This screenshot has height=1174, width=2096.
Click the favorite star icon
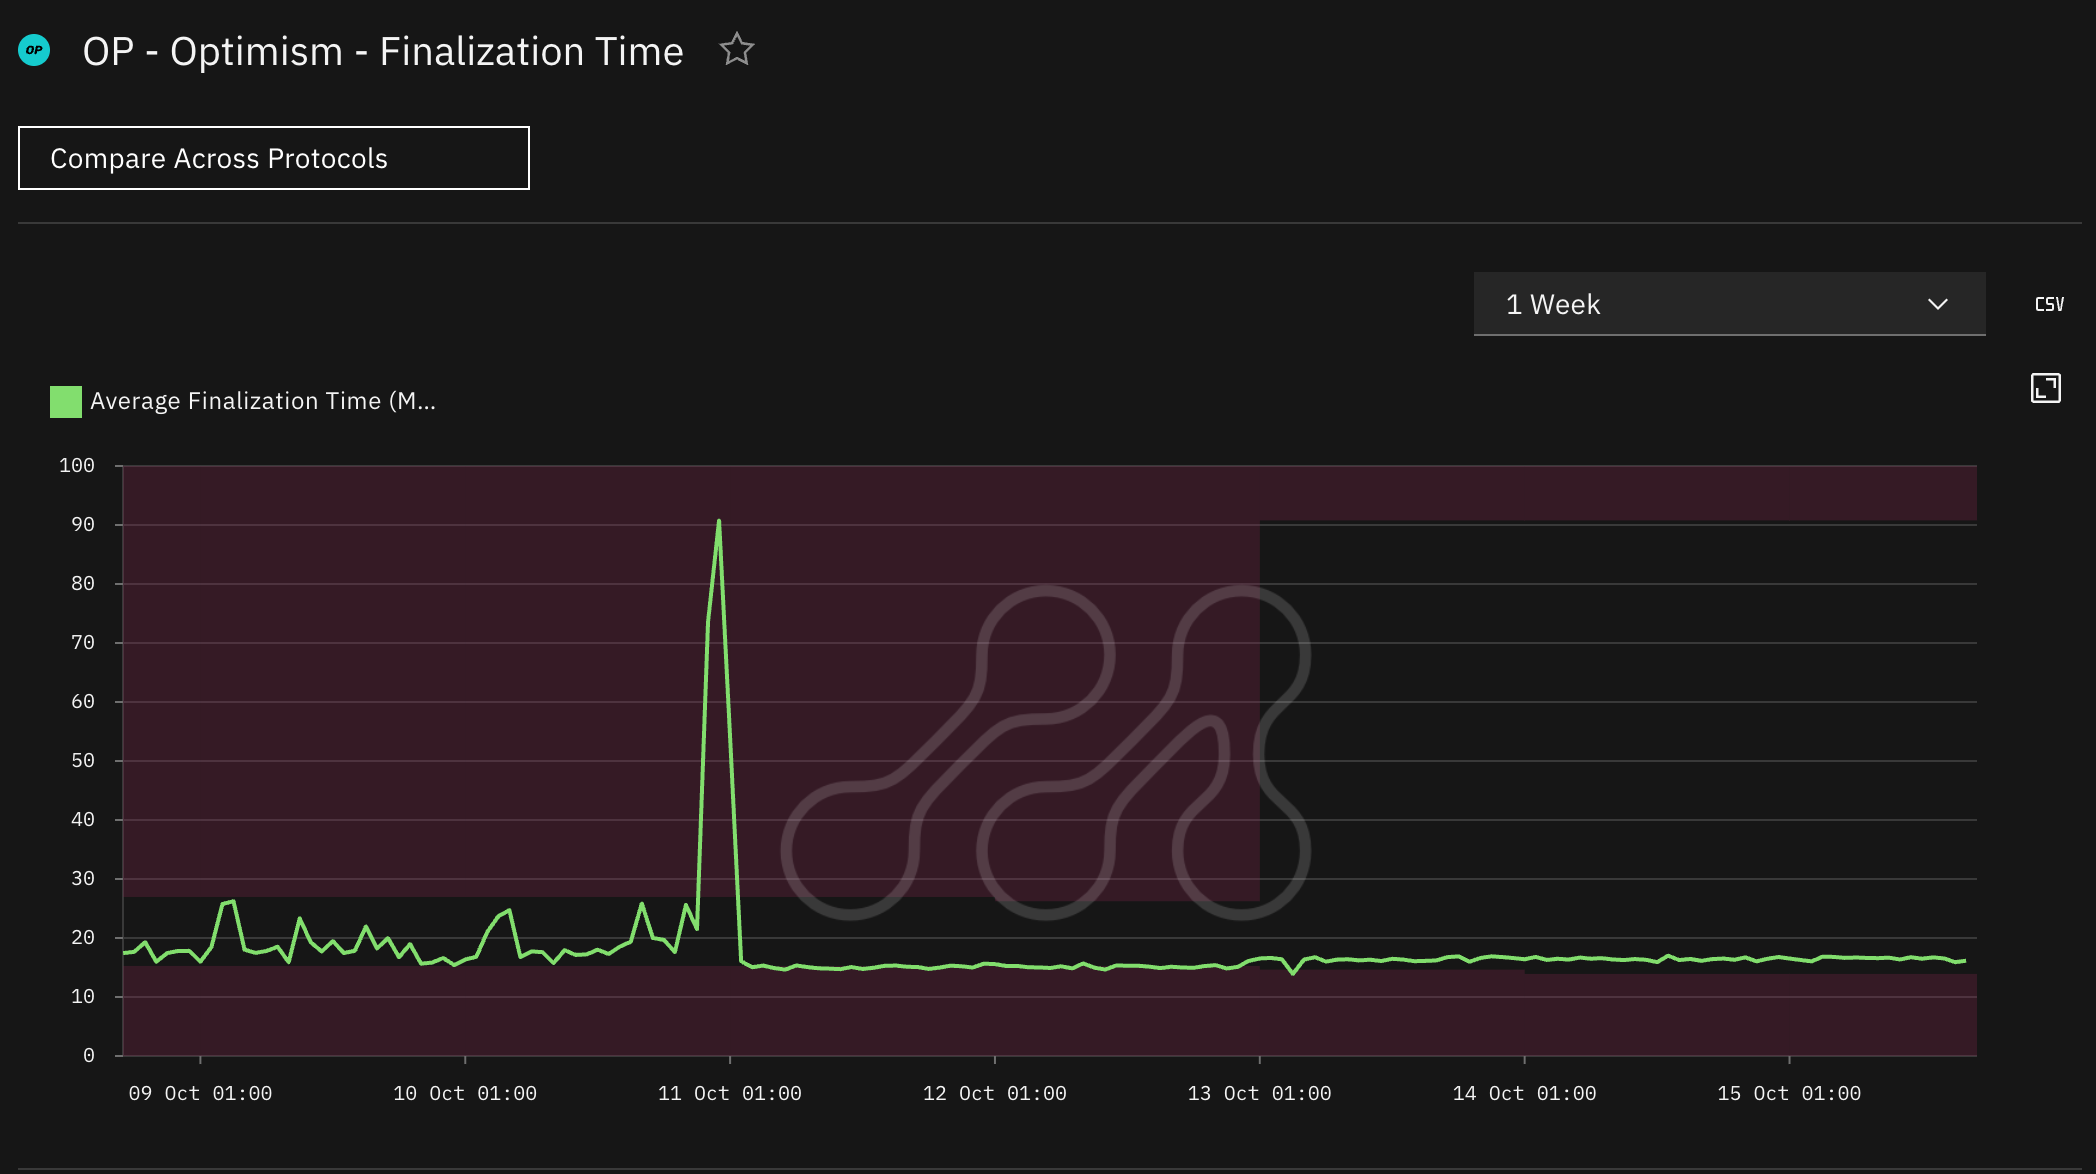(x=736, y=50)
